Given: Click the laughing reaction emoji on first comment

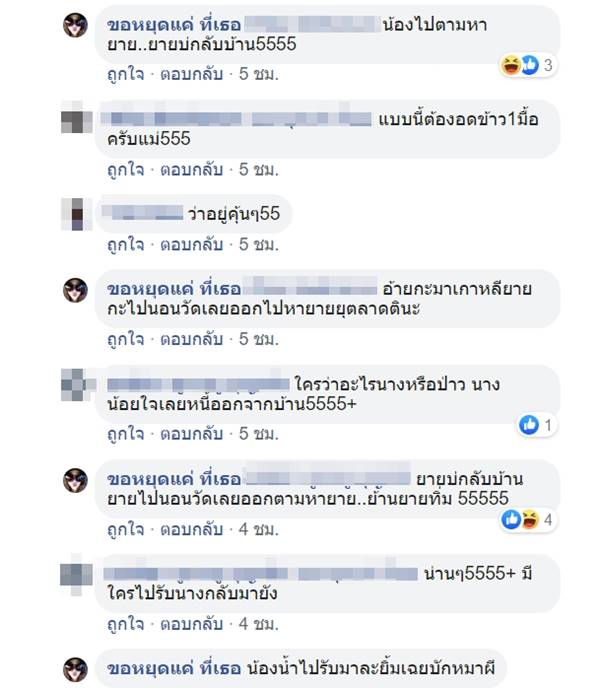Looking at the screenshot, I should [510, 65].
